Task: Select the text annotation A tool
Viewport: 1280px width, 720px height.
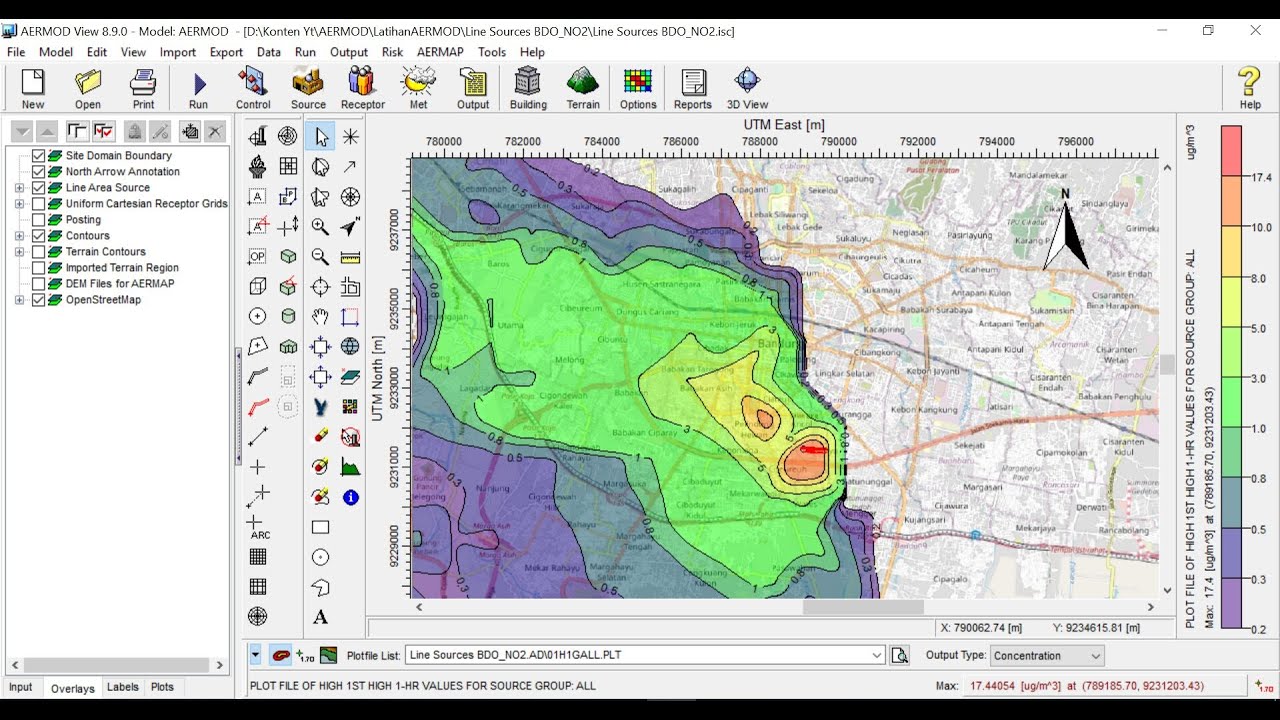Action: (x=320, y=617)
